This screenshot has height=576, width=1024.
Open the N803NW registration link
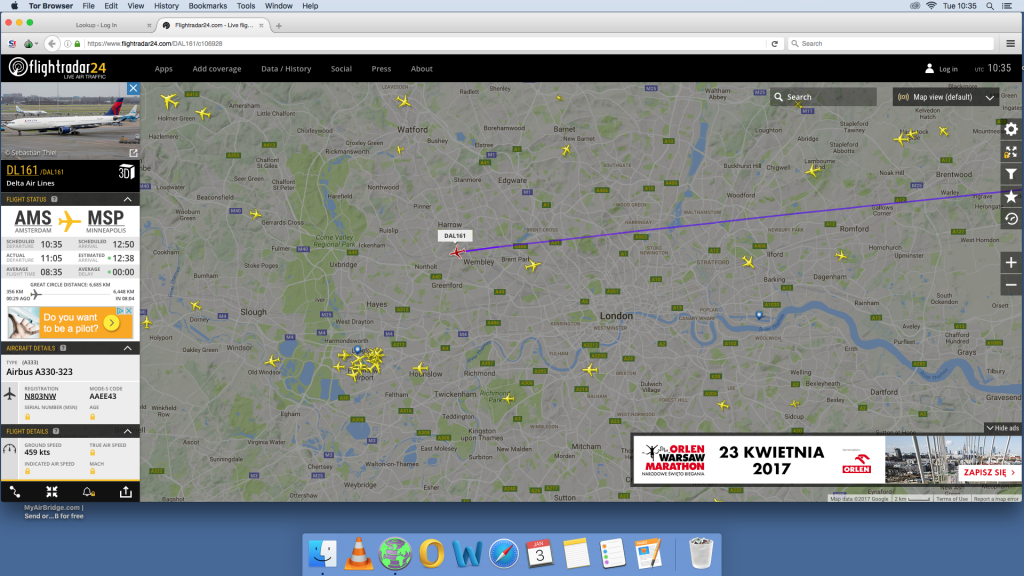[40, 396]
